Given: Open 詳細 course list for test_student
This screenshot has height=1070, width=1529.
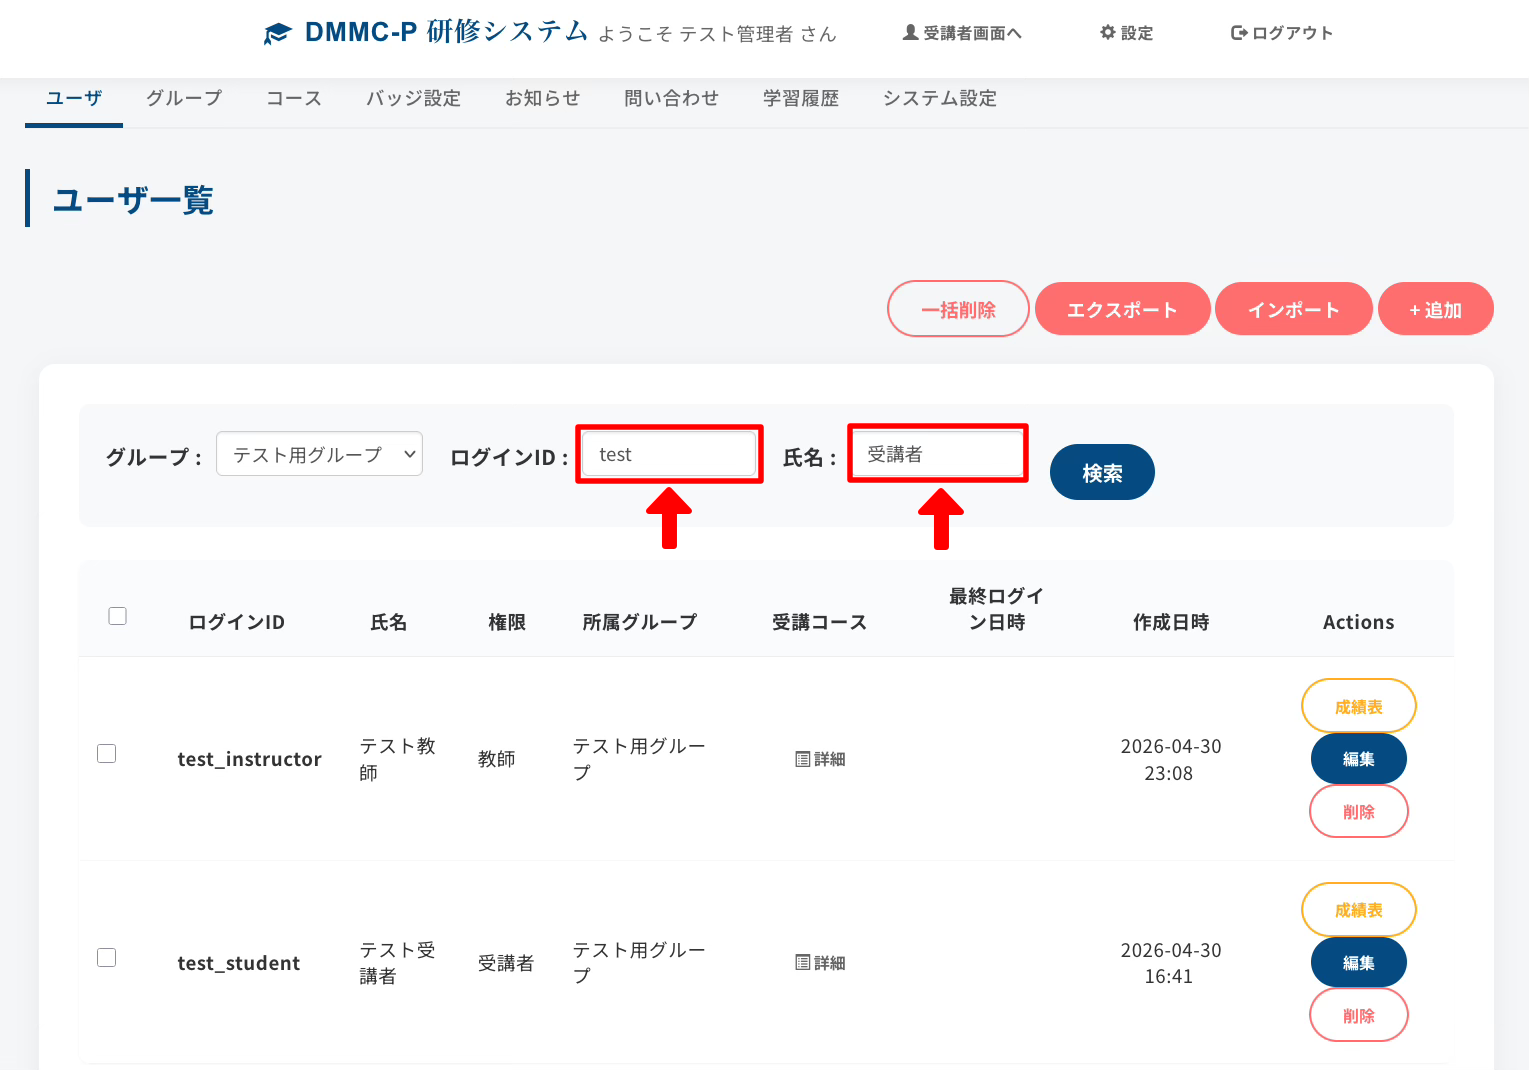Looking at the screenshot, I should click(x=820, y=963).
